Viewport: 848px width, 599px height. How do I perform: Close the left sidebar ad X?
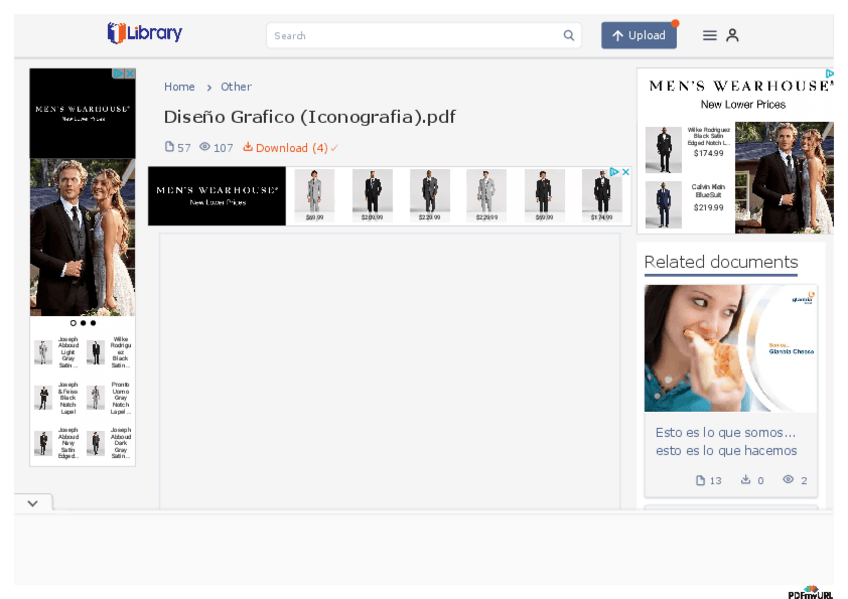130,74
